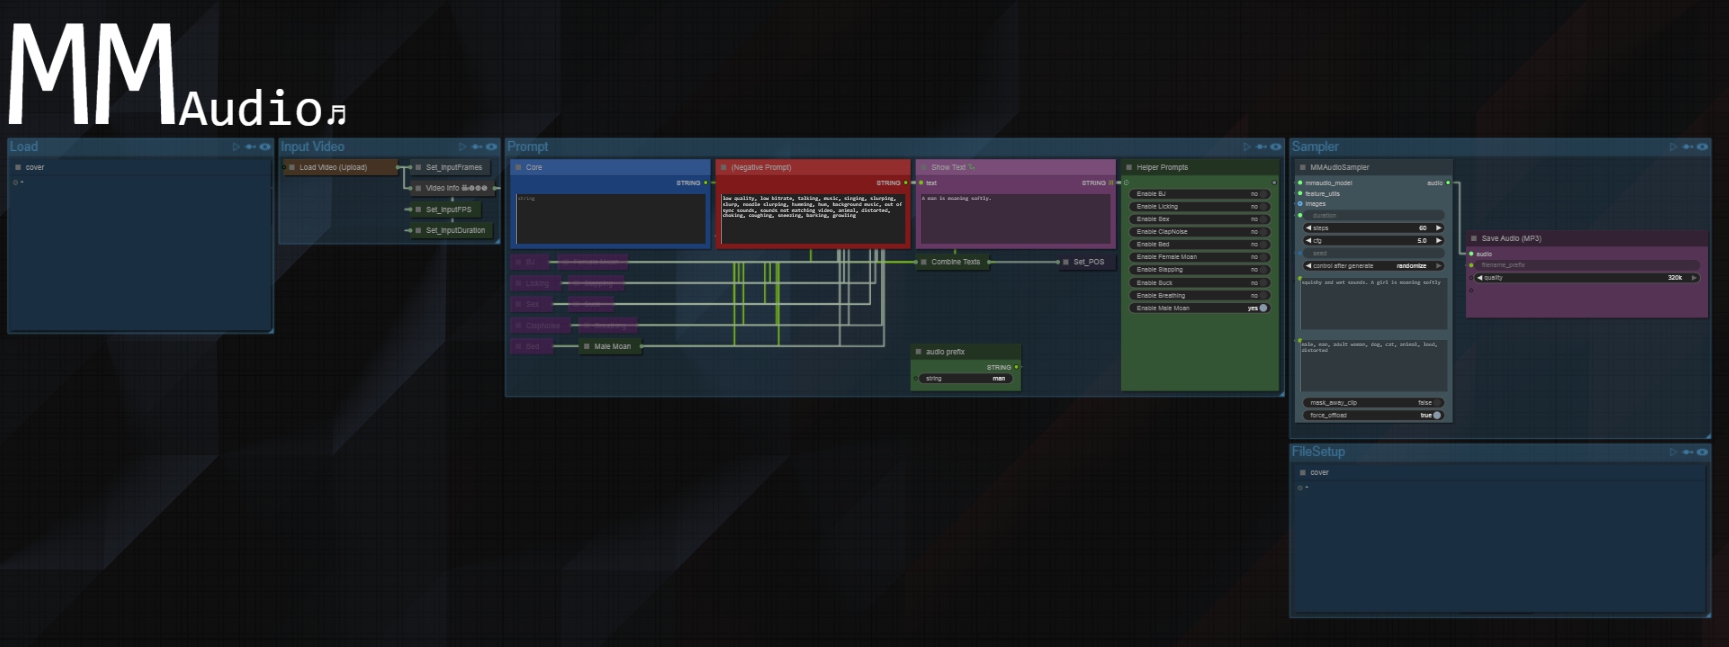
Task: Click the Sampler group title
Action: 1315,147
